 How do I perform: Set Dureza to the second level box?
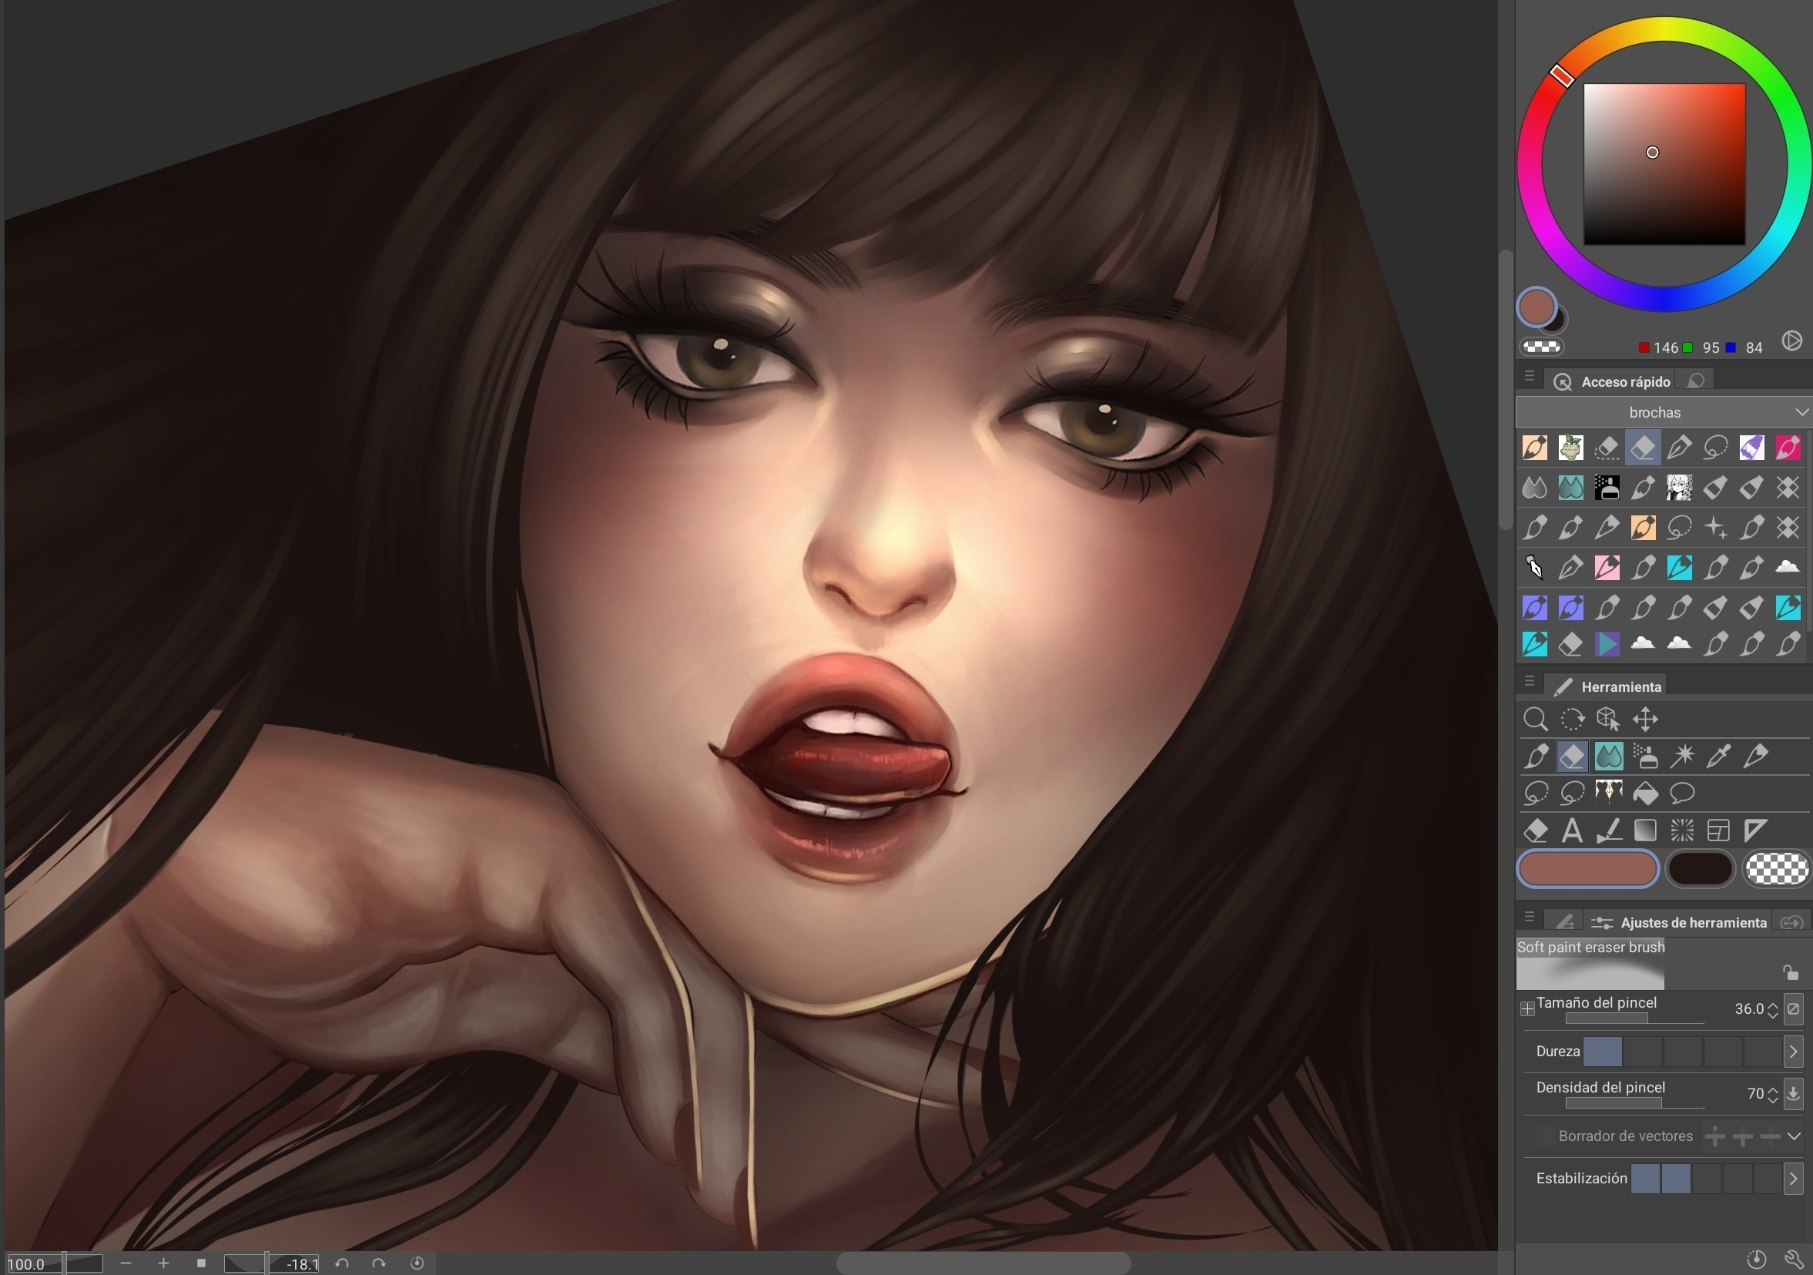tap(1642, 1051)
